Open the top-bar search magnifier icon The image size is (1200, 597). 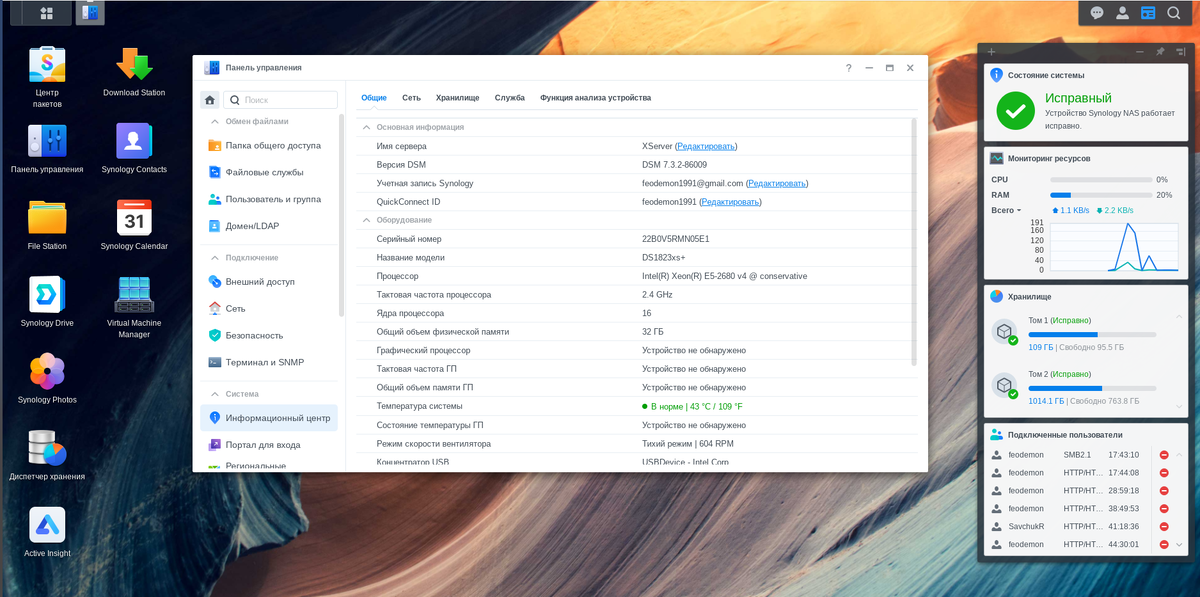pos(1173,13)
